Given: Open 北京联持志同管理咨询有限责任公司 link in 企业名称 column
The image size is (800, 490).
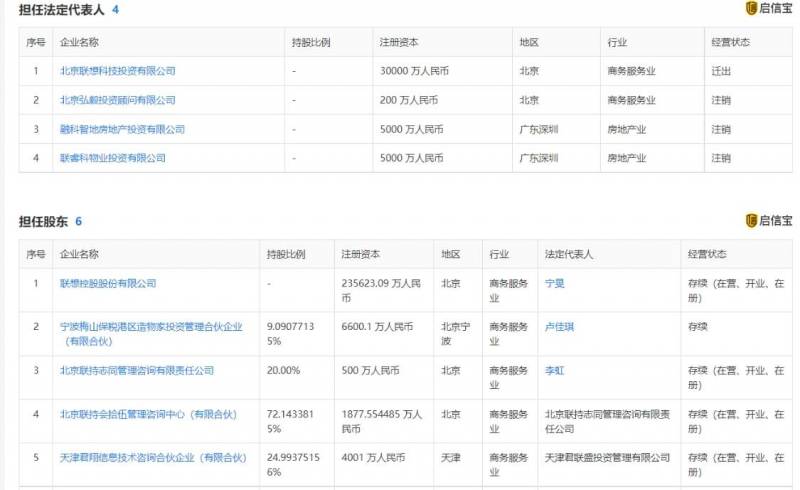Looking at the screenshot, I should click(137, 371).
